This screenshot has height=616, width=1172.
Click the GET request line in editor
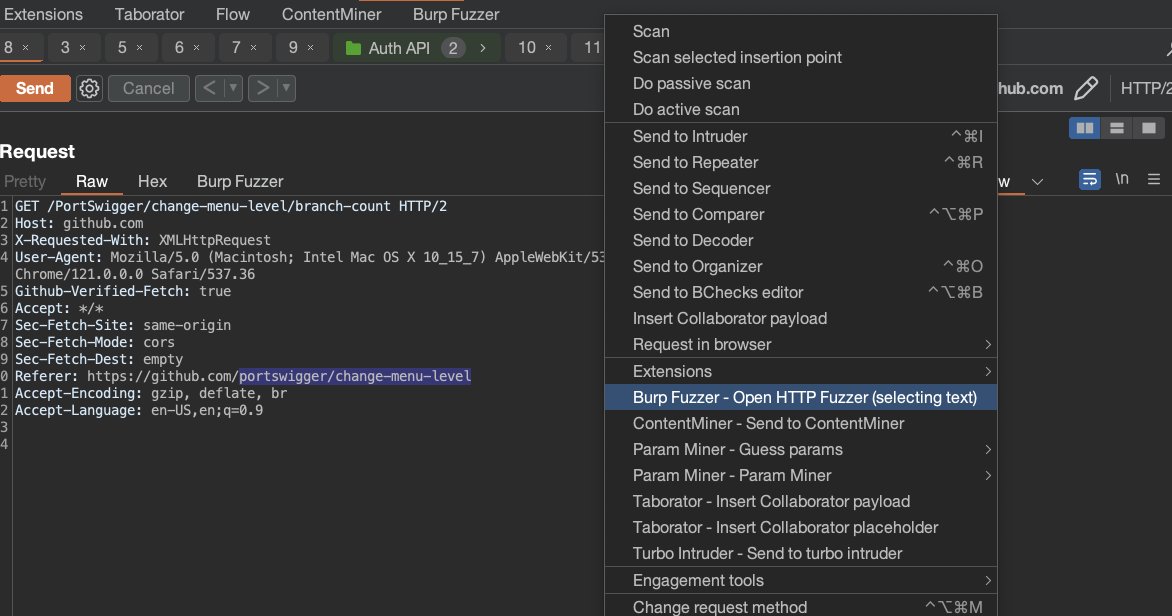[231, 206]
